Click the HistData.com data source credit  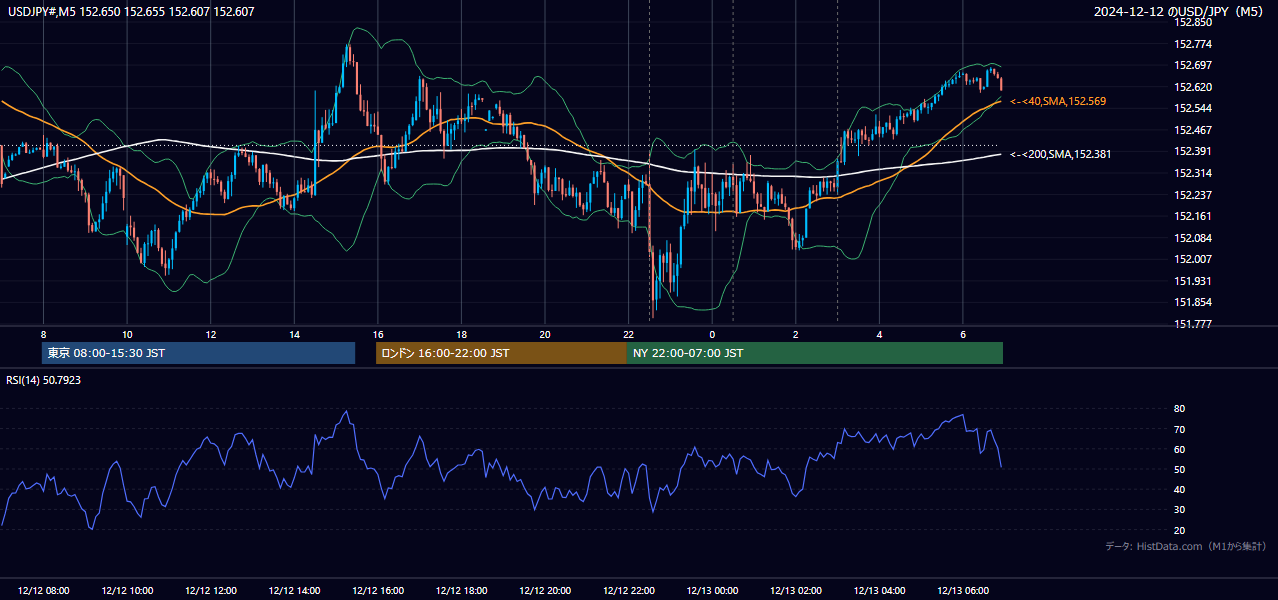(x=1185, y=546)
